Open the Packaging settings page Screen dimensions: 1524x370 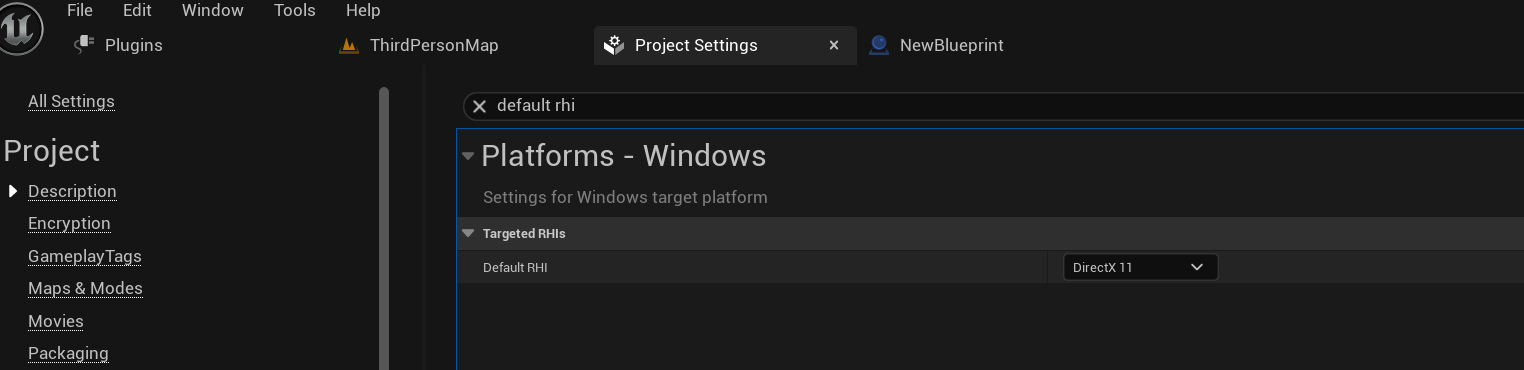point(68,353)
